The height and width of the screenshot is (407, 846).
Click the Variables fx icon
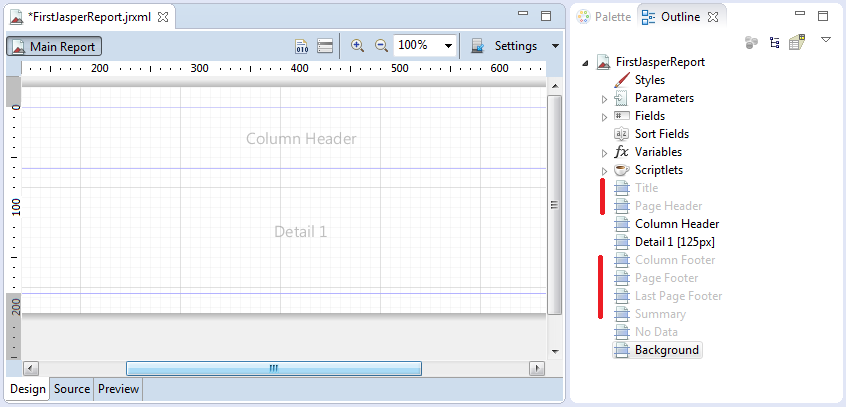pos(622,152)
